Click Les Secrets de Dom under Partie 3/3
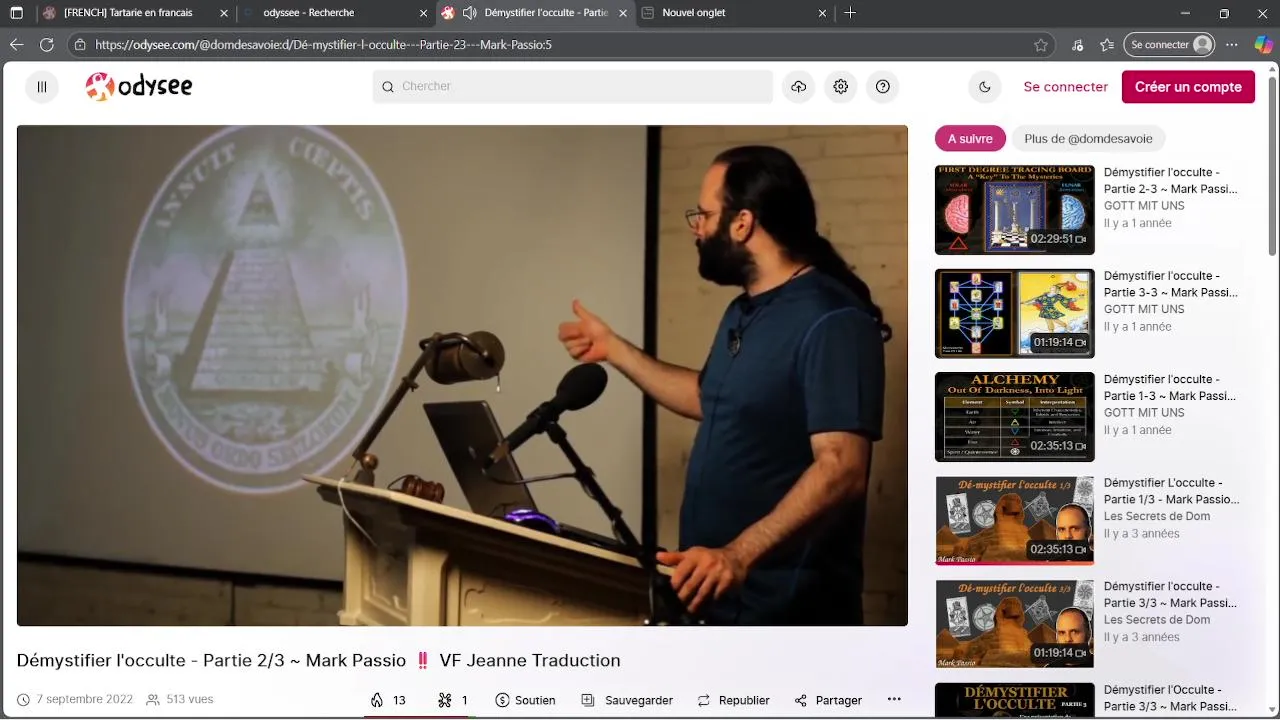 point(1157,620)
